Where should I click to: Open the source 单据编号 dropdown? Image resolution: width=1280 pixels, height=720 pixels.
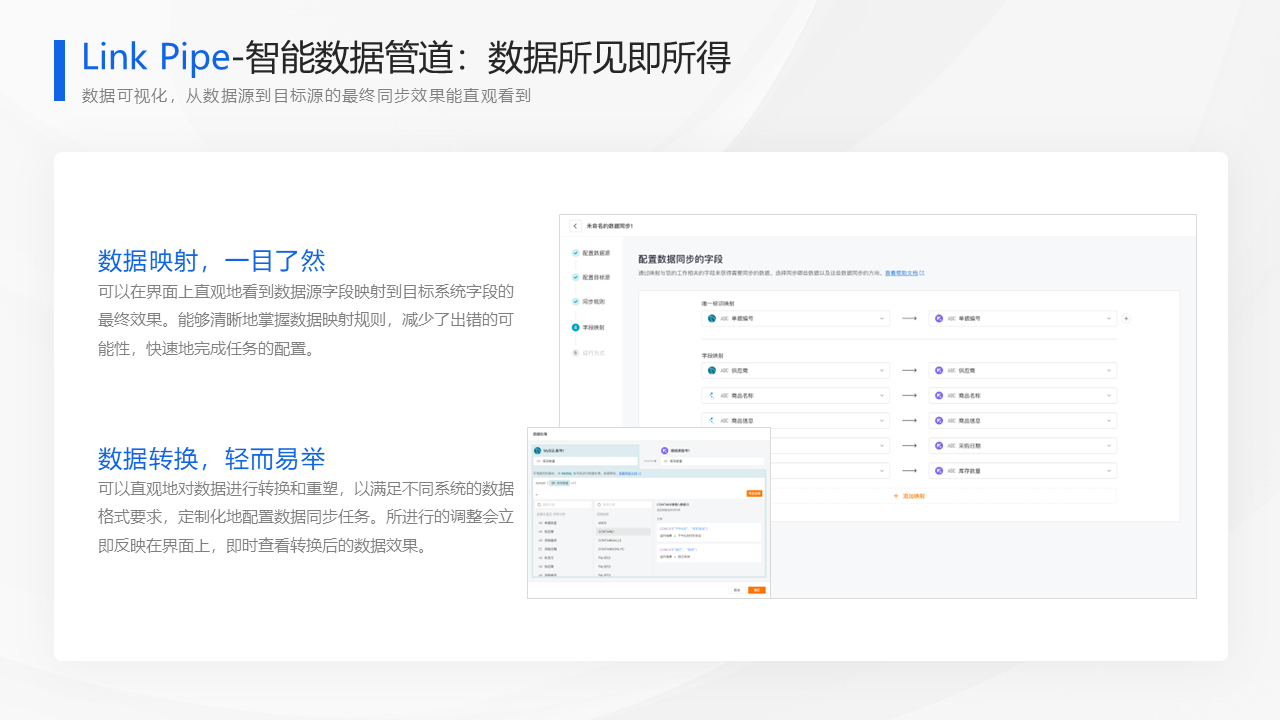click(x=795, y=318)
